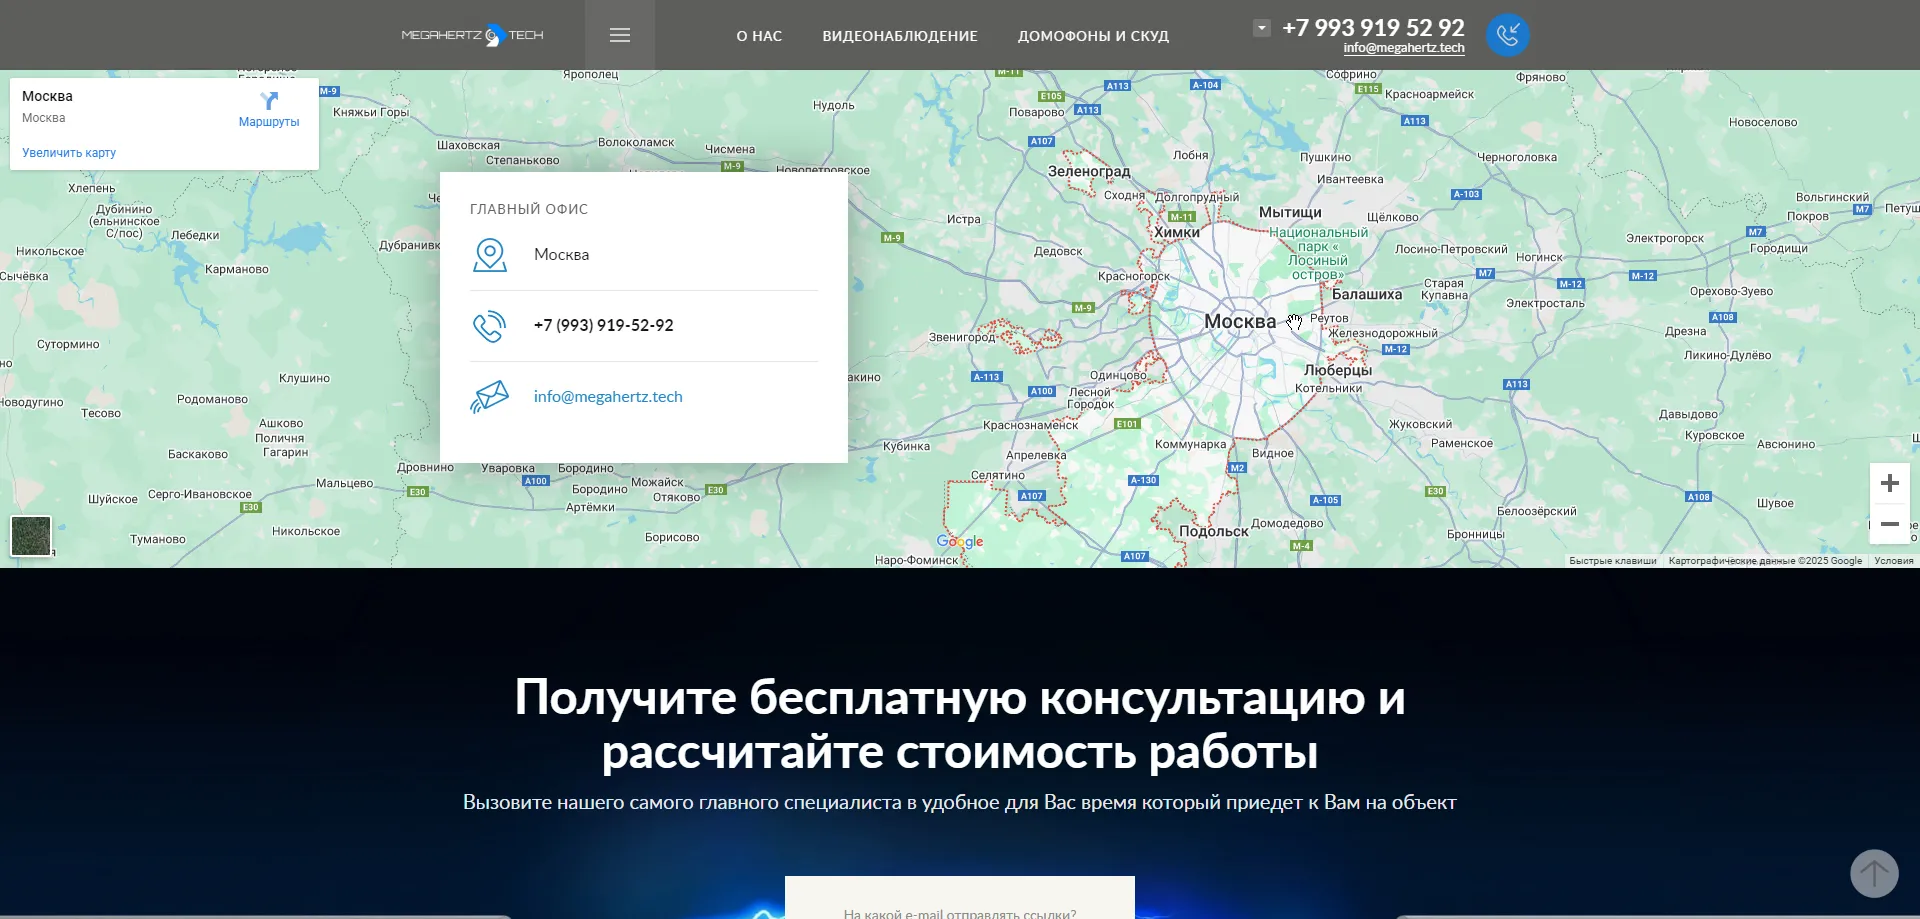Click the Можайск label on map

click(657, 483)
